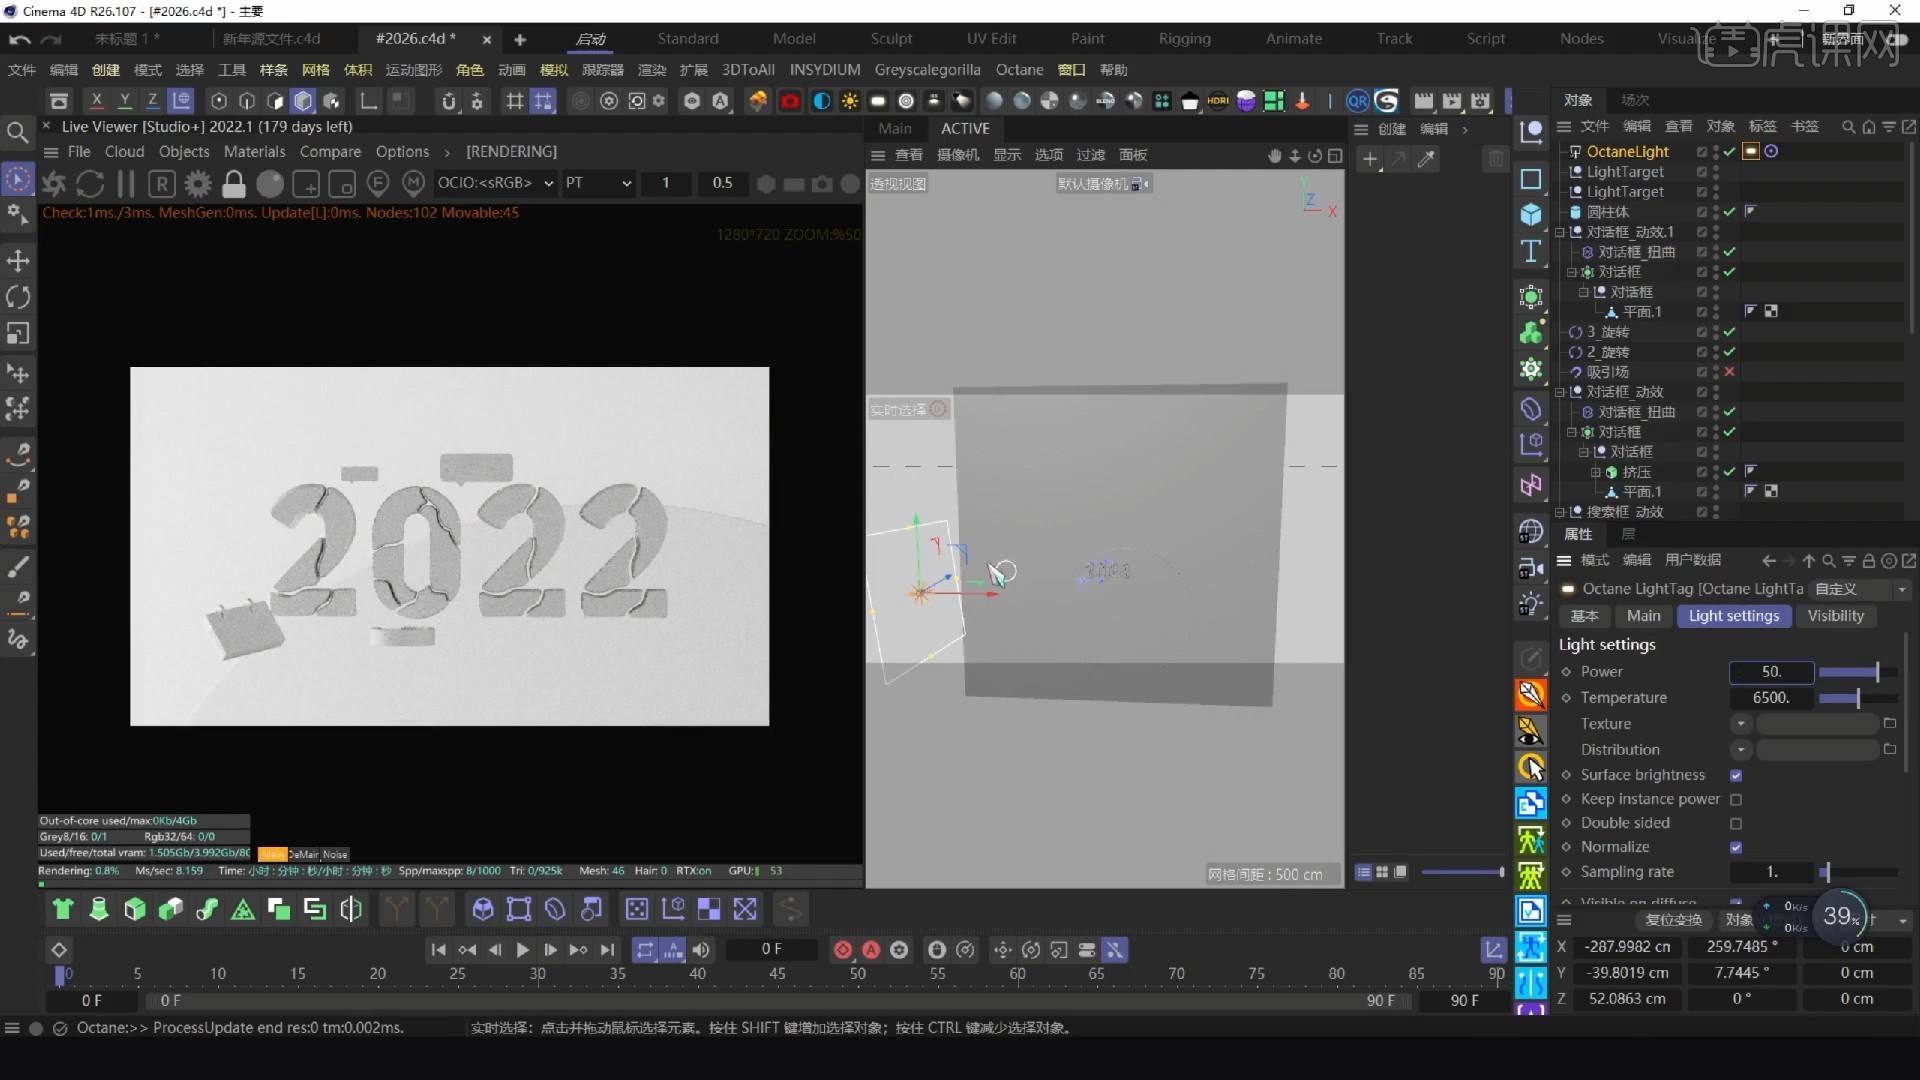Click the Live Viewer send scene (Octane logo) icon
The image size is (1920, 1080).
[x=54, y=184]
